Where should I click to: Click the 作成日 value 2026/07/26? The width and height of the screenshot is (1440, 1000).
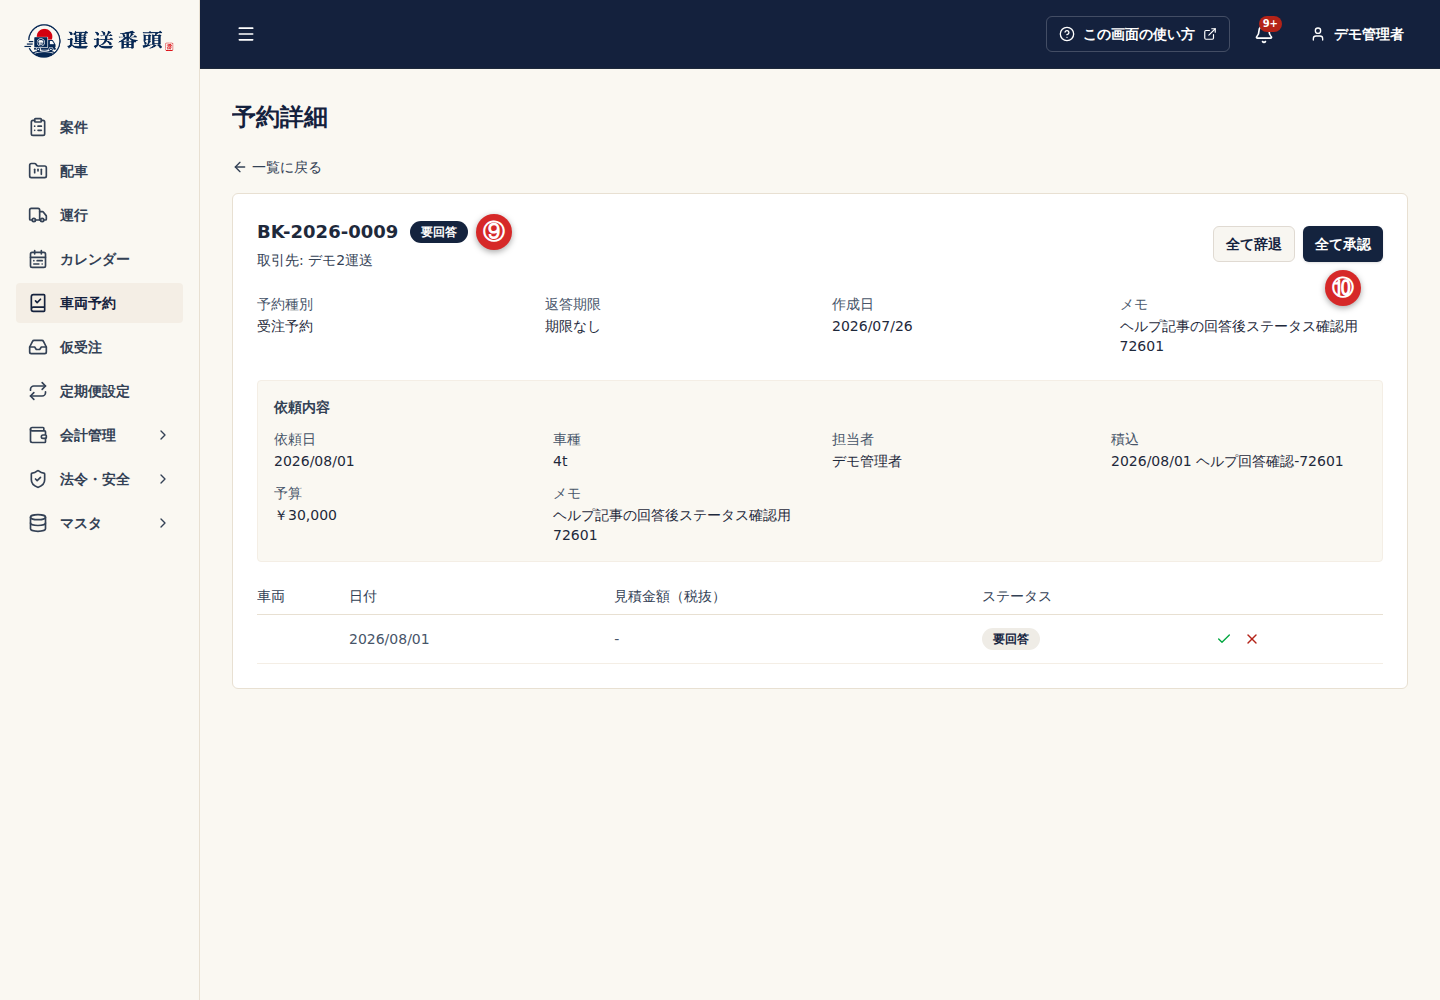(x=872, y=326)
